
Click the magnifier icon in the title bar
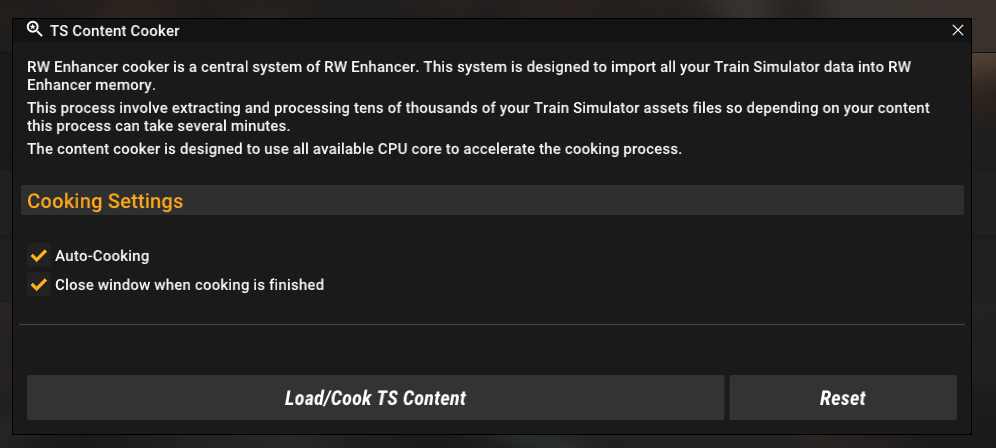(x=34, y=29)
